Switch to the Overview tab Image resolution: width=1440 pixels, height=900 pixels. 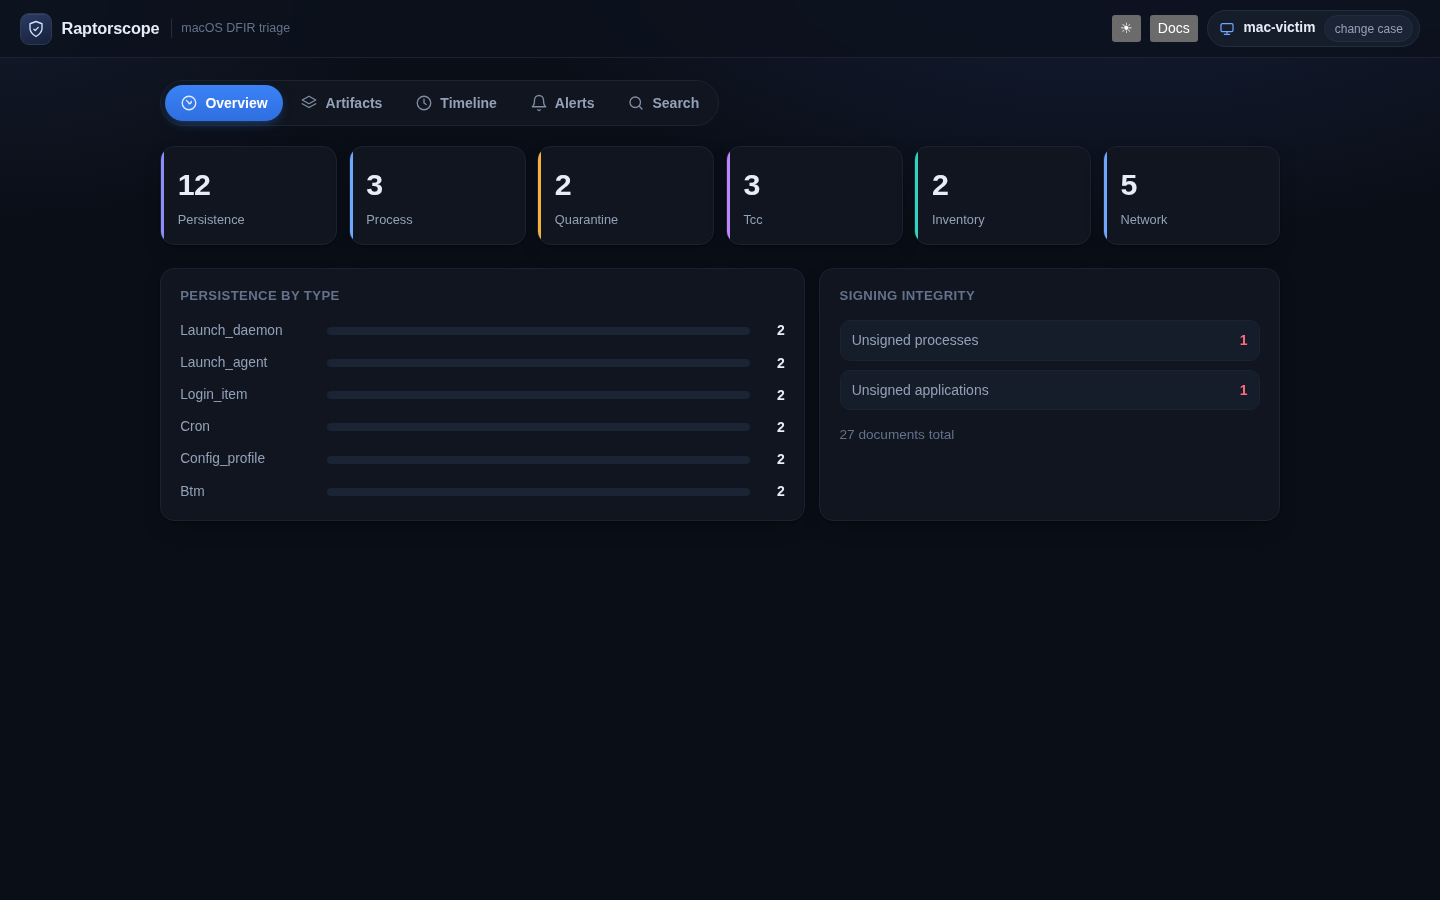(x=224, y=103)
